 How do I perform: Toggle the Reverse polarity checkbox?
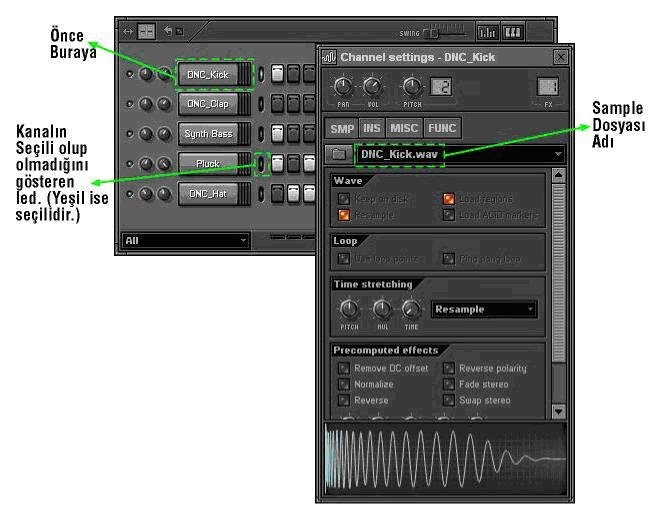tap(449, 368)
